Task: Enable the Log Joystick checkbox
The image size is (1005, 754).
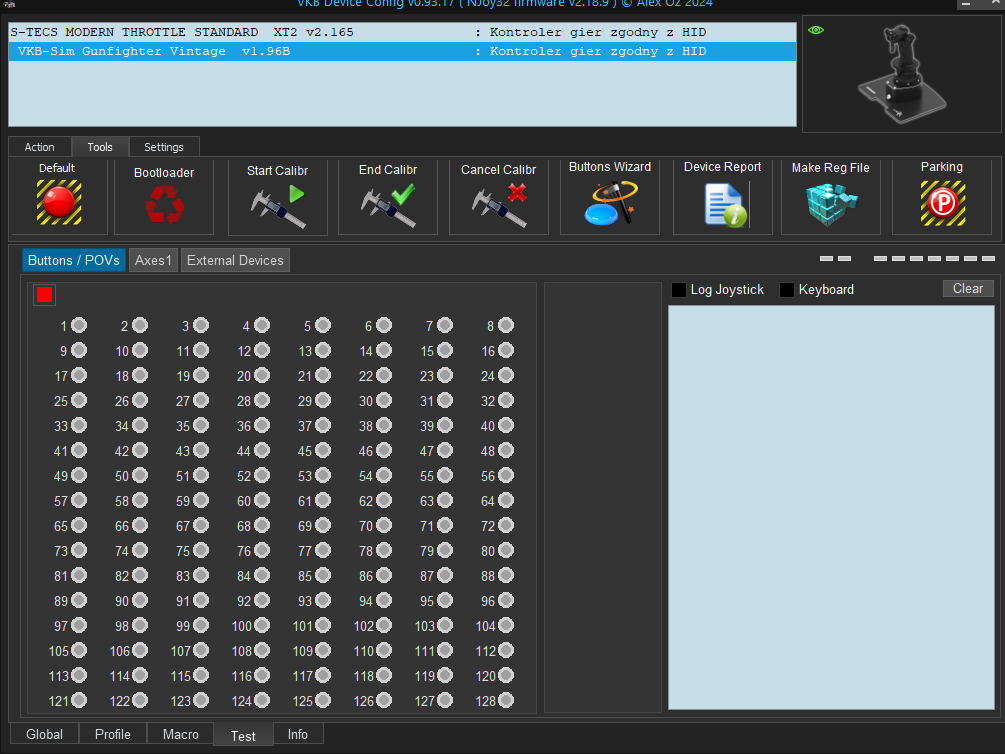Action: point(679,290)
